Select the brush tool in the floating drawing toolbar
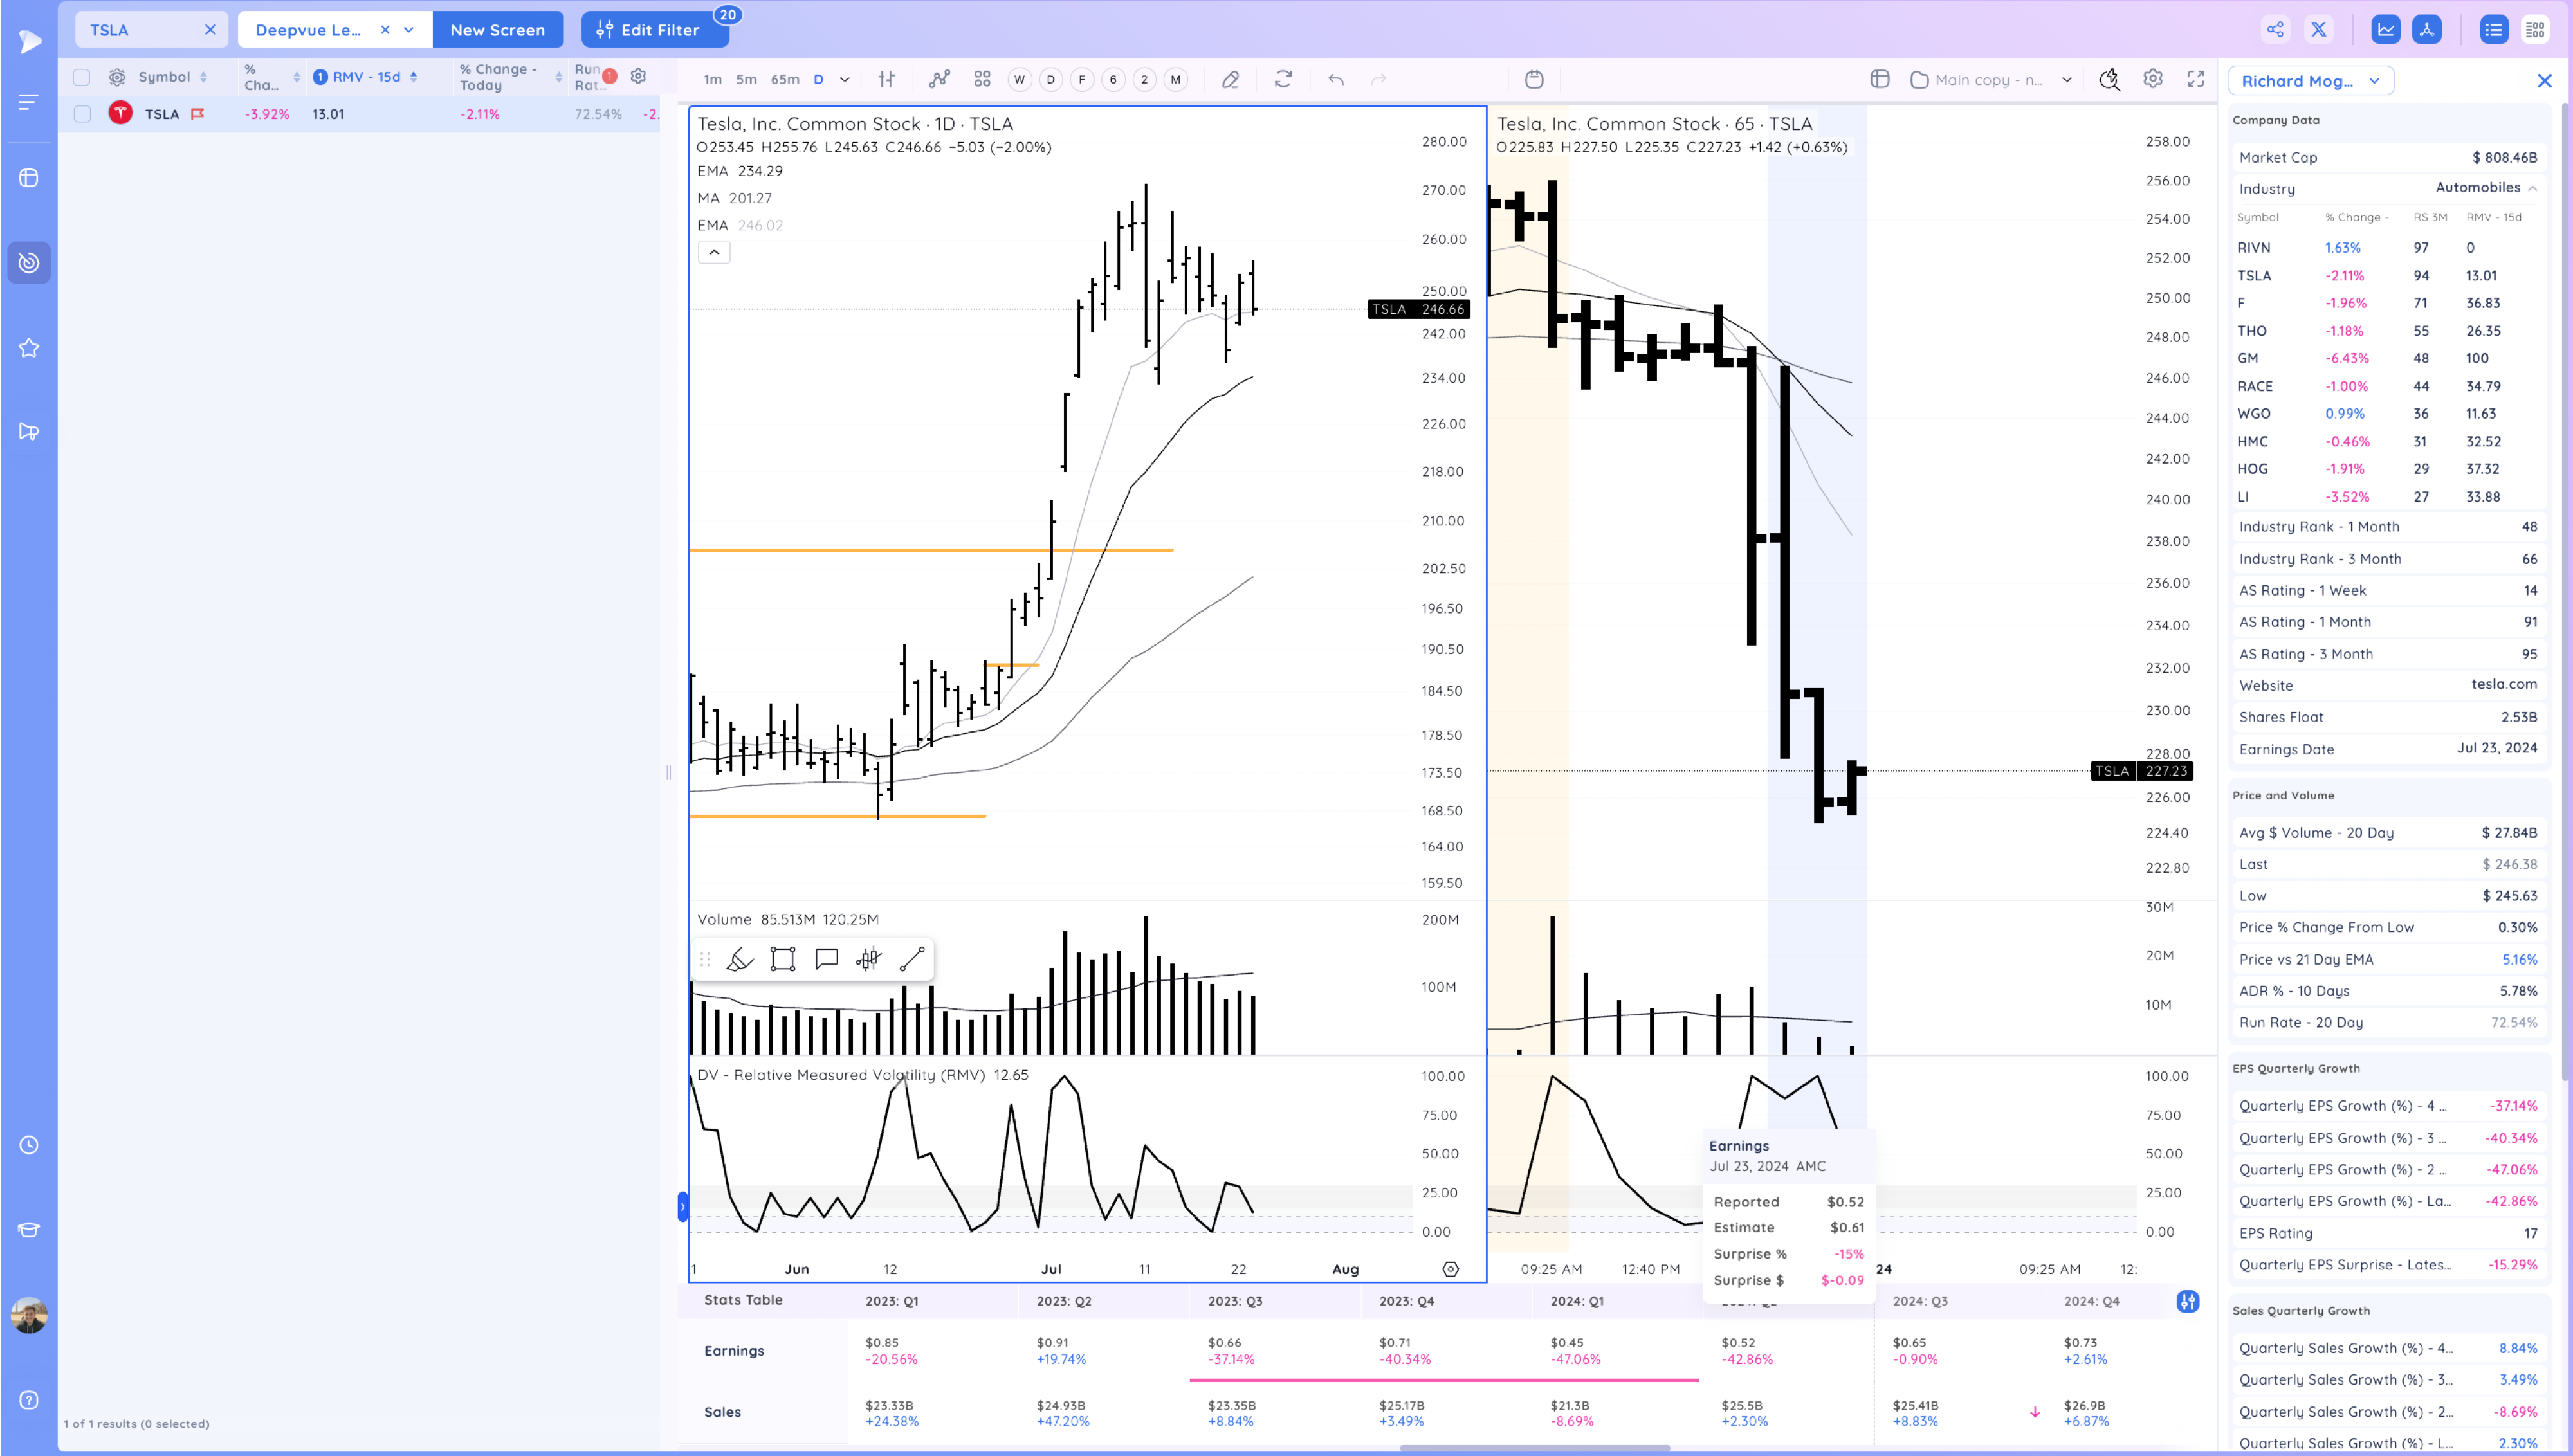 pos(739,960)
